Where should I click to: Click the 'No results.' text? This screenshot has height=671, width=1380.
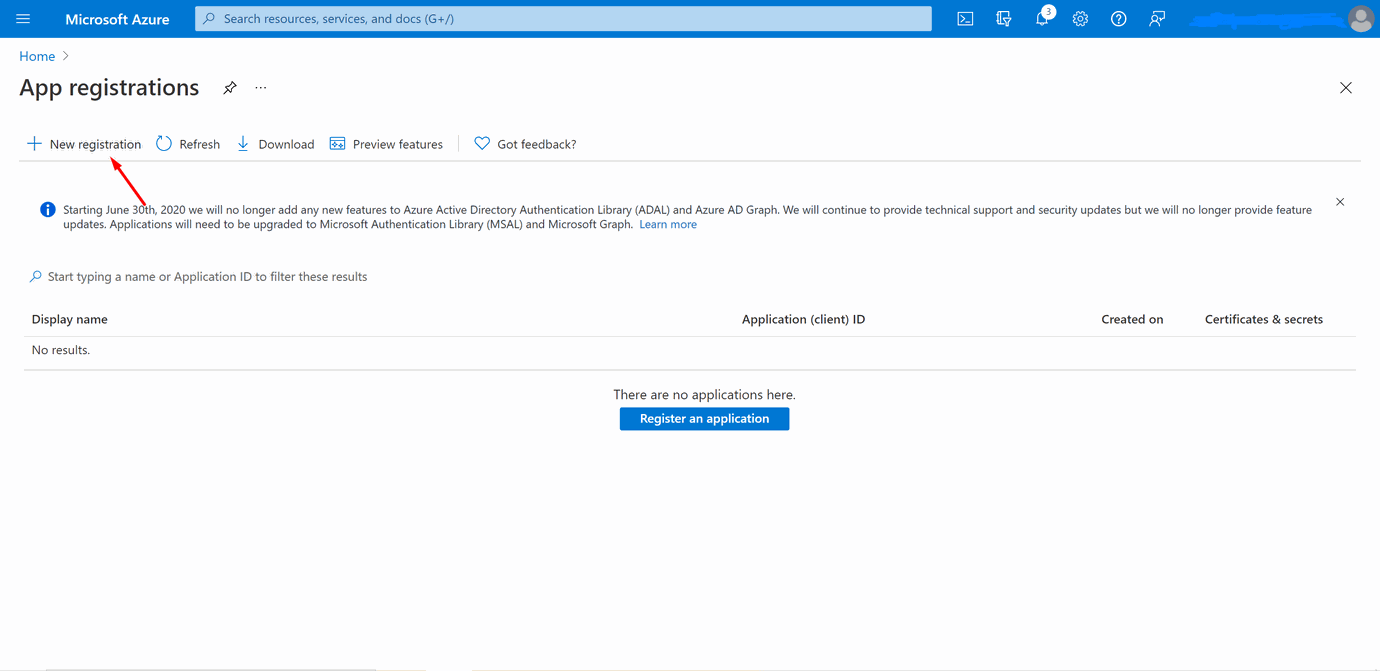click(x=61, y=350)
